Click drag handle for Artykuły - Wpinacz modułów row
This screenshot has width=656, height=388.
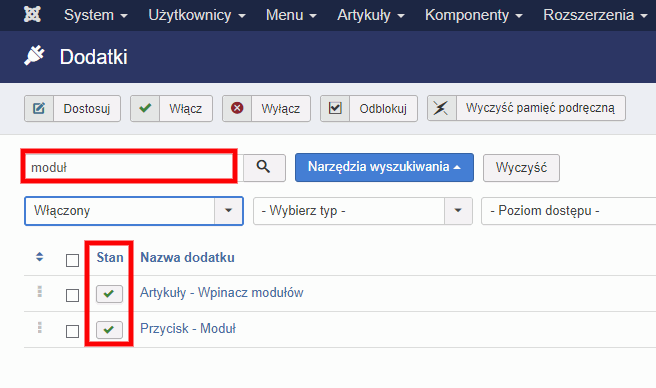coord(40,291)
